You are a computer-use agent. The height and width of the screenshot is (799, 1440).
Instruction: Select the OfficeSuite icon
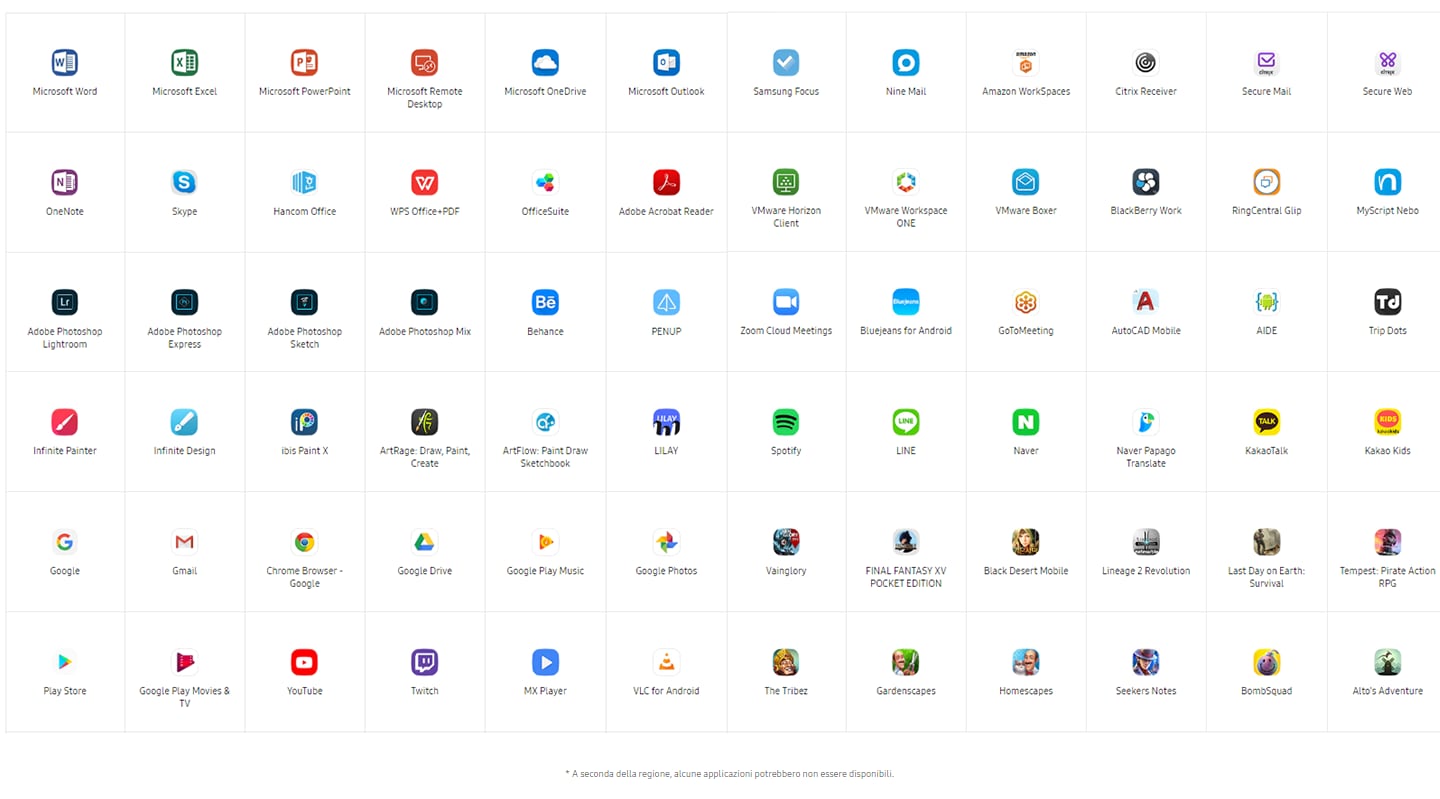[x=545, y=182]
